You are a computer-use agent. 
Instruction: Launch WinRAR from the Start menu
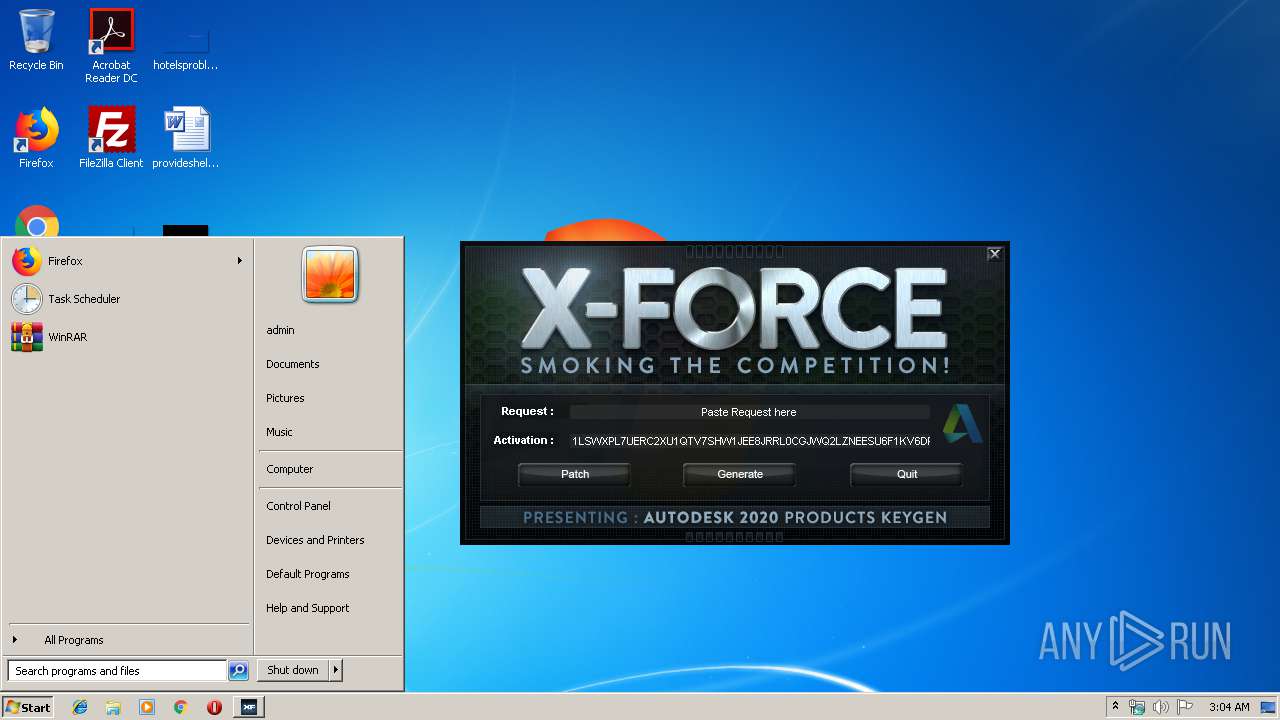coord(127,337)
